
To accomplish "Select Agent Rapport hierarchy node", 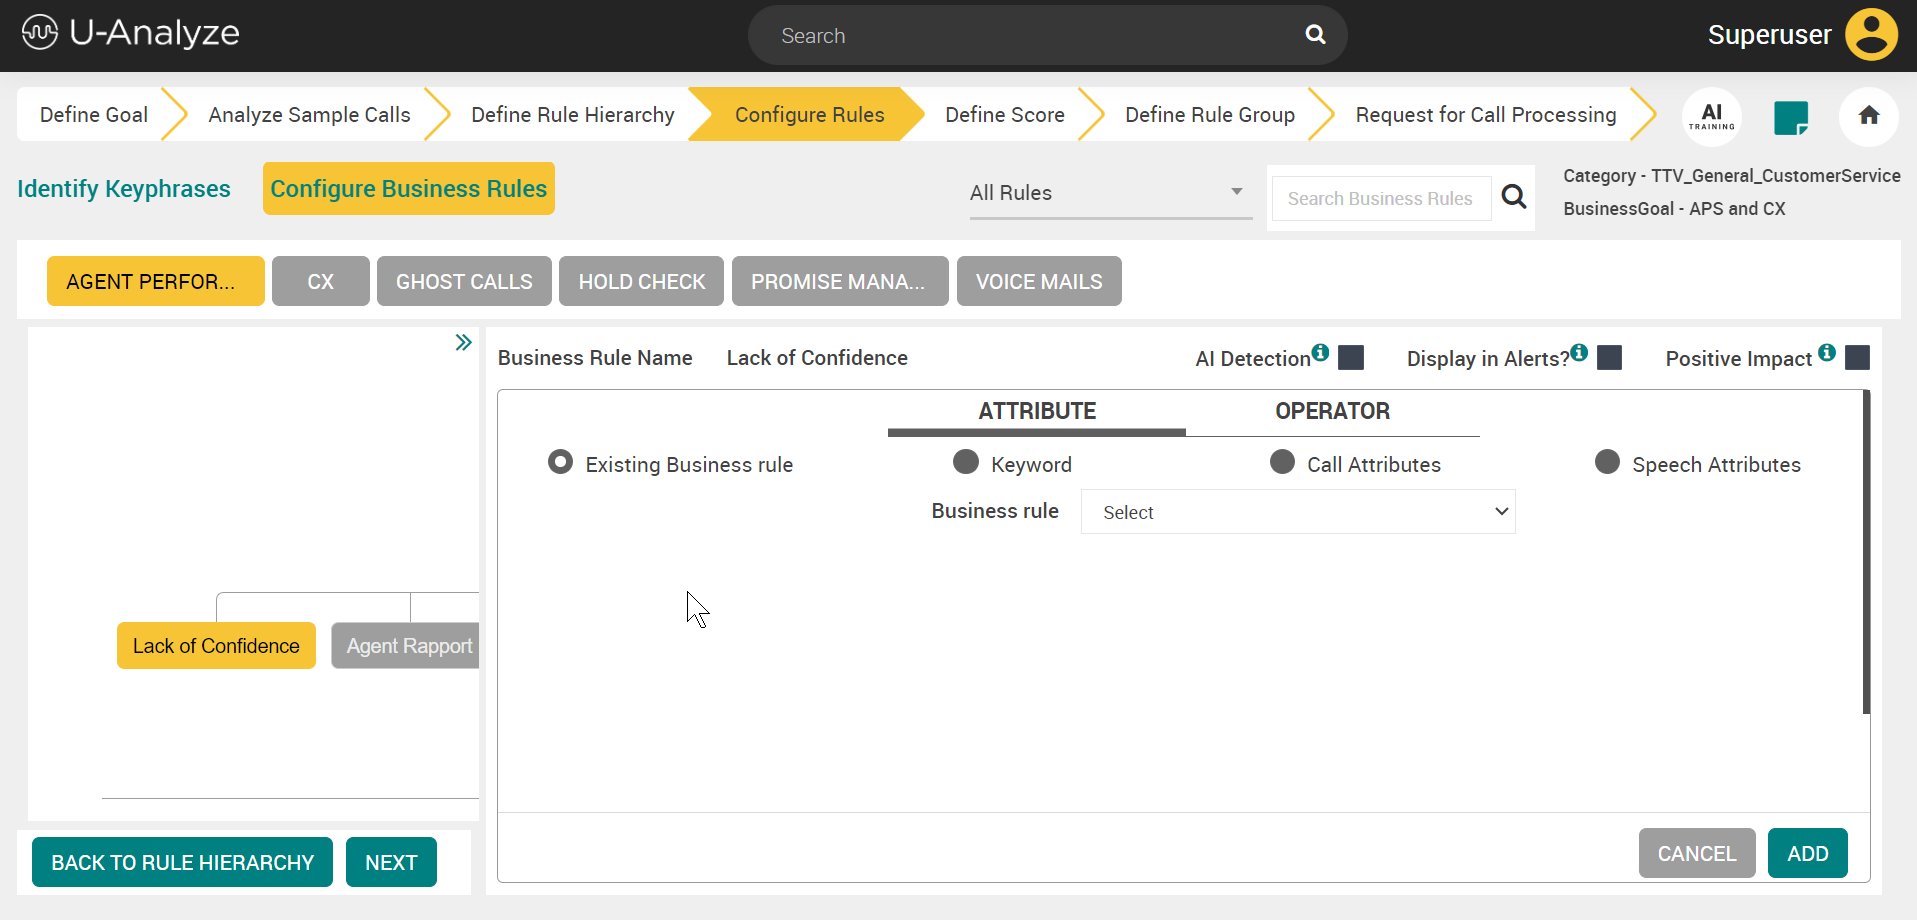I will (406, 646).
